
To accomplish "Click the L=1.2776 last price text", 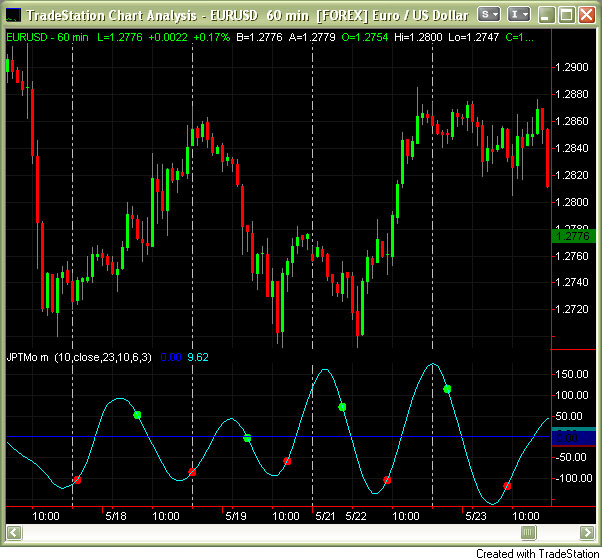I will [x=120, y=37].
